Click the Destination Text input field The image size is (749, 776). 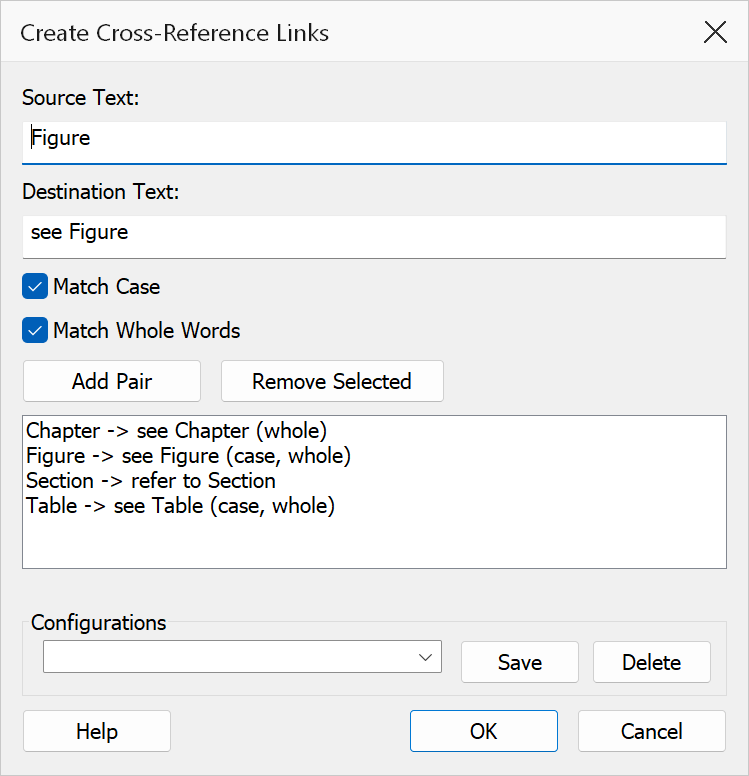(x=374, y=237)
